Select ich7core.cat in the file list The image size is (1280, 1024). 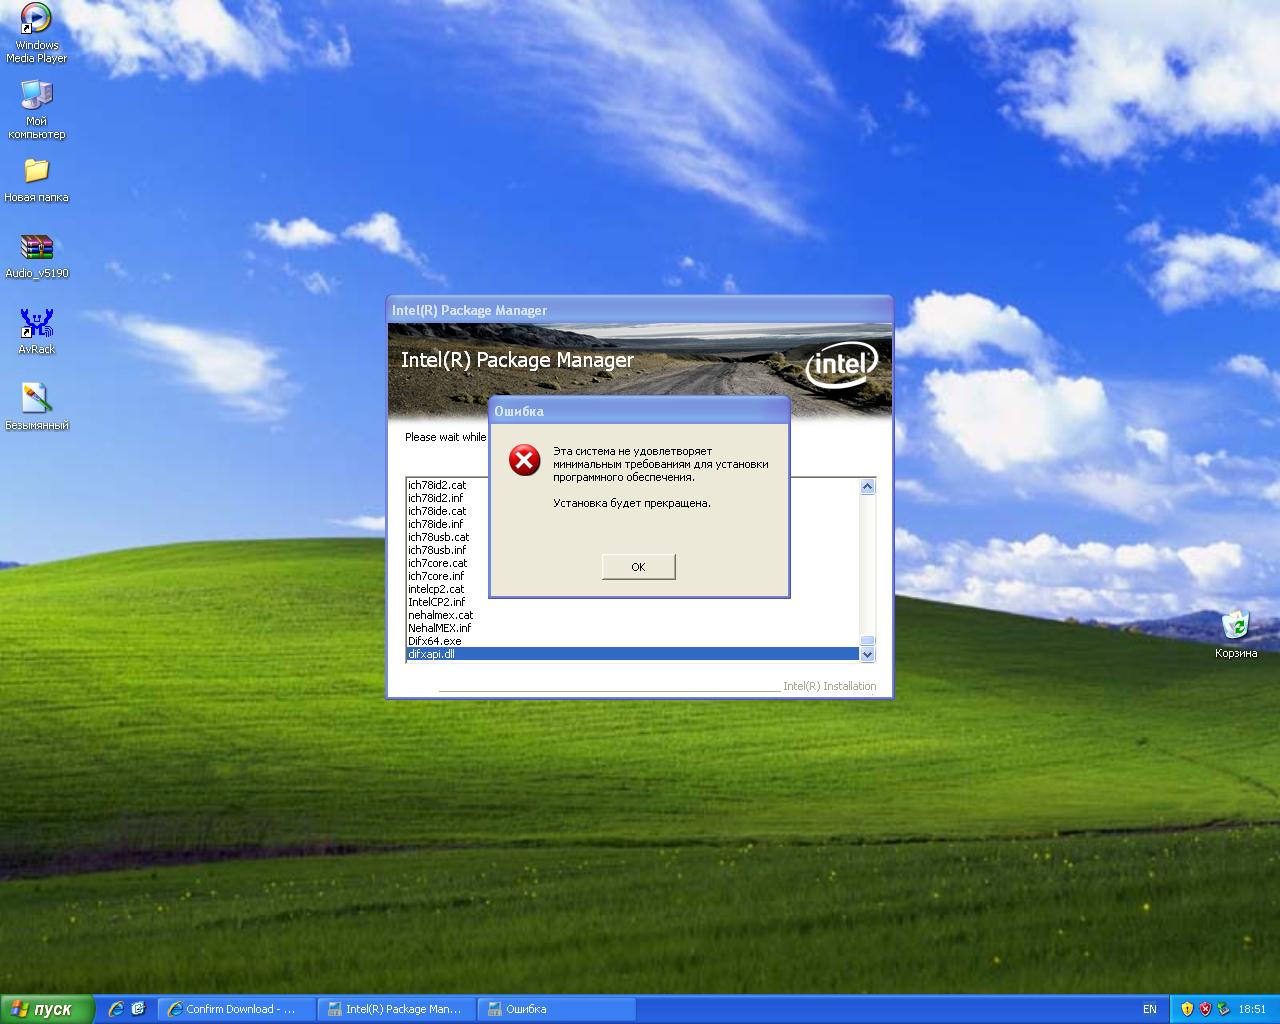[438, 563]
